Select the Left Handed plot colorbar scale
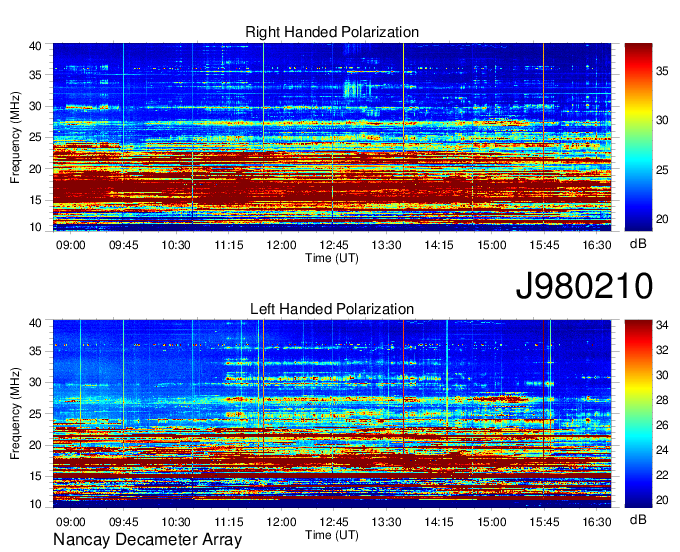Image resolution: width=680 pixels, height=552 pixels. (638, 414)
